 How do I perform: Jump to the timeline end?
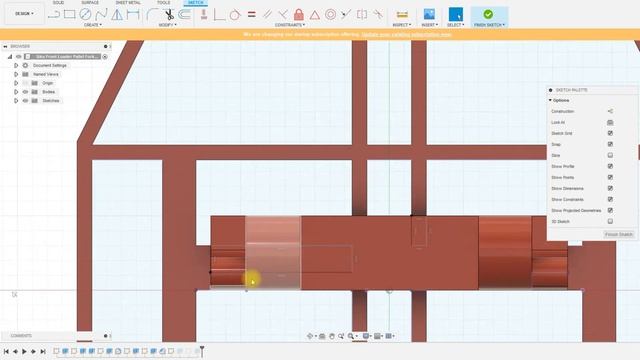(42, 351)
